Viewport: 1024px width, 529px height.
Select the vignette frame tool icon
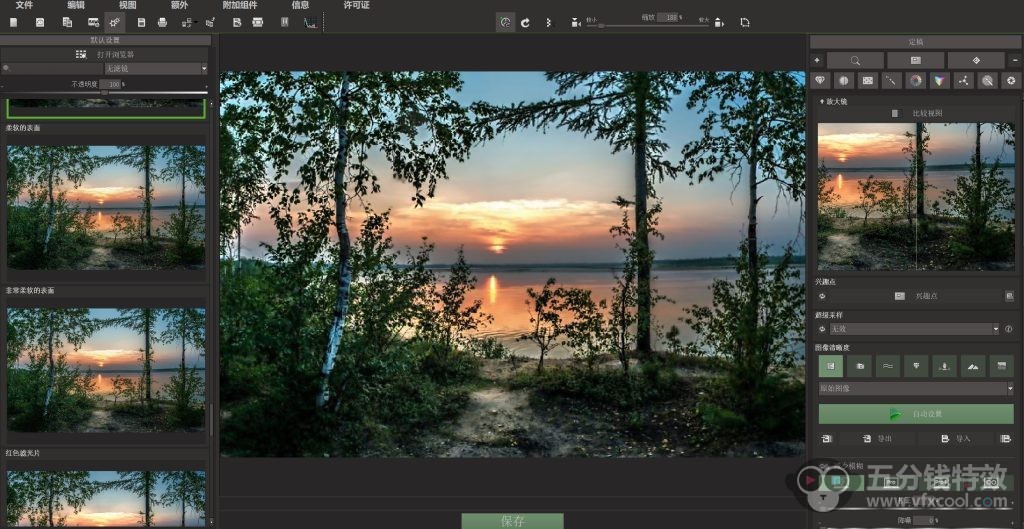pos(867,80)
